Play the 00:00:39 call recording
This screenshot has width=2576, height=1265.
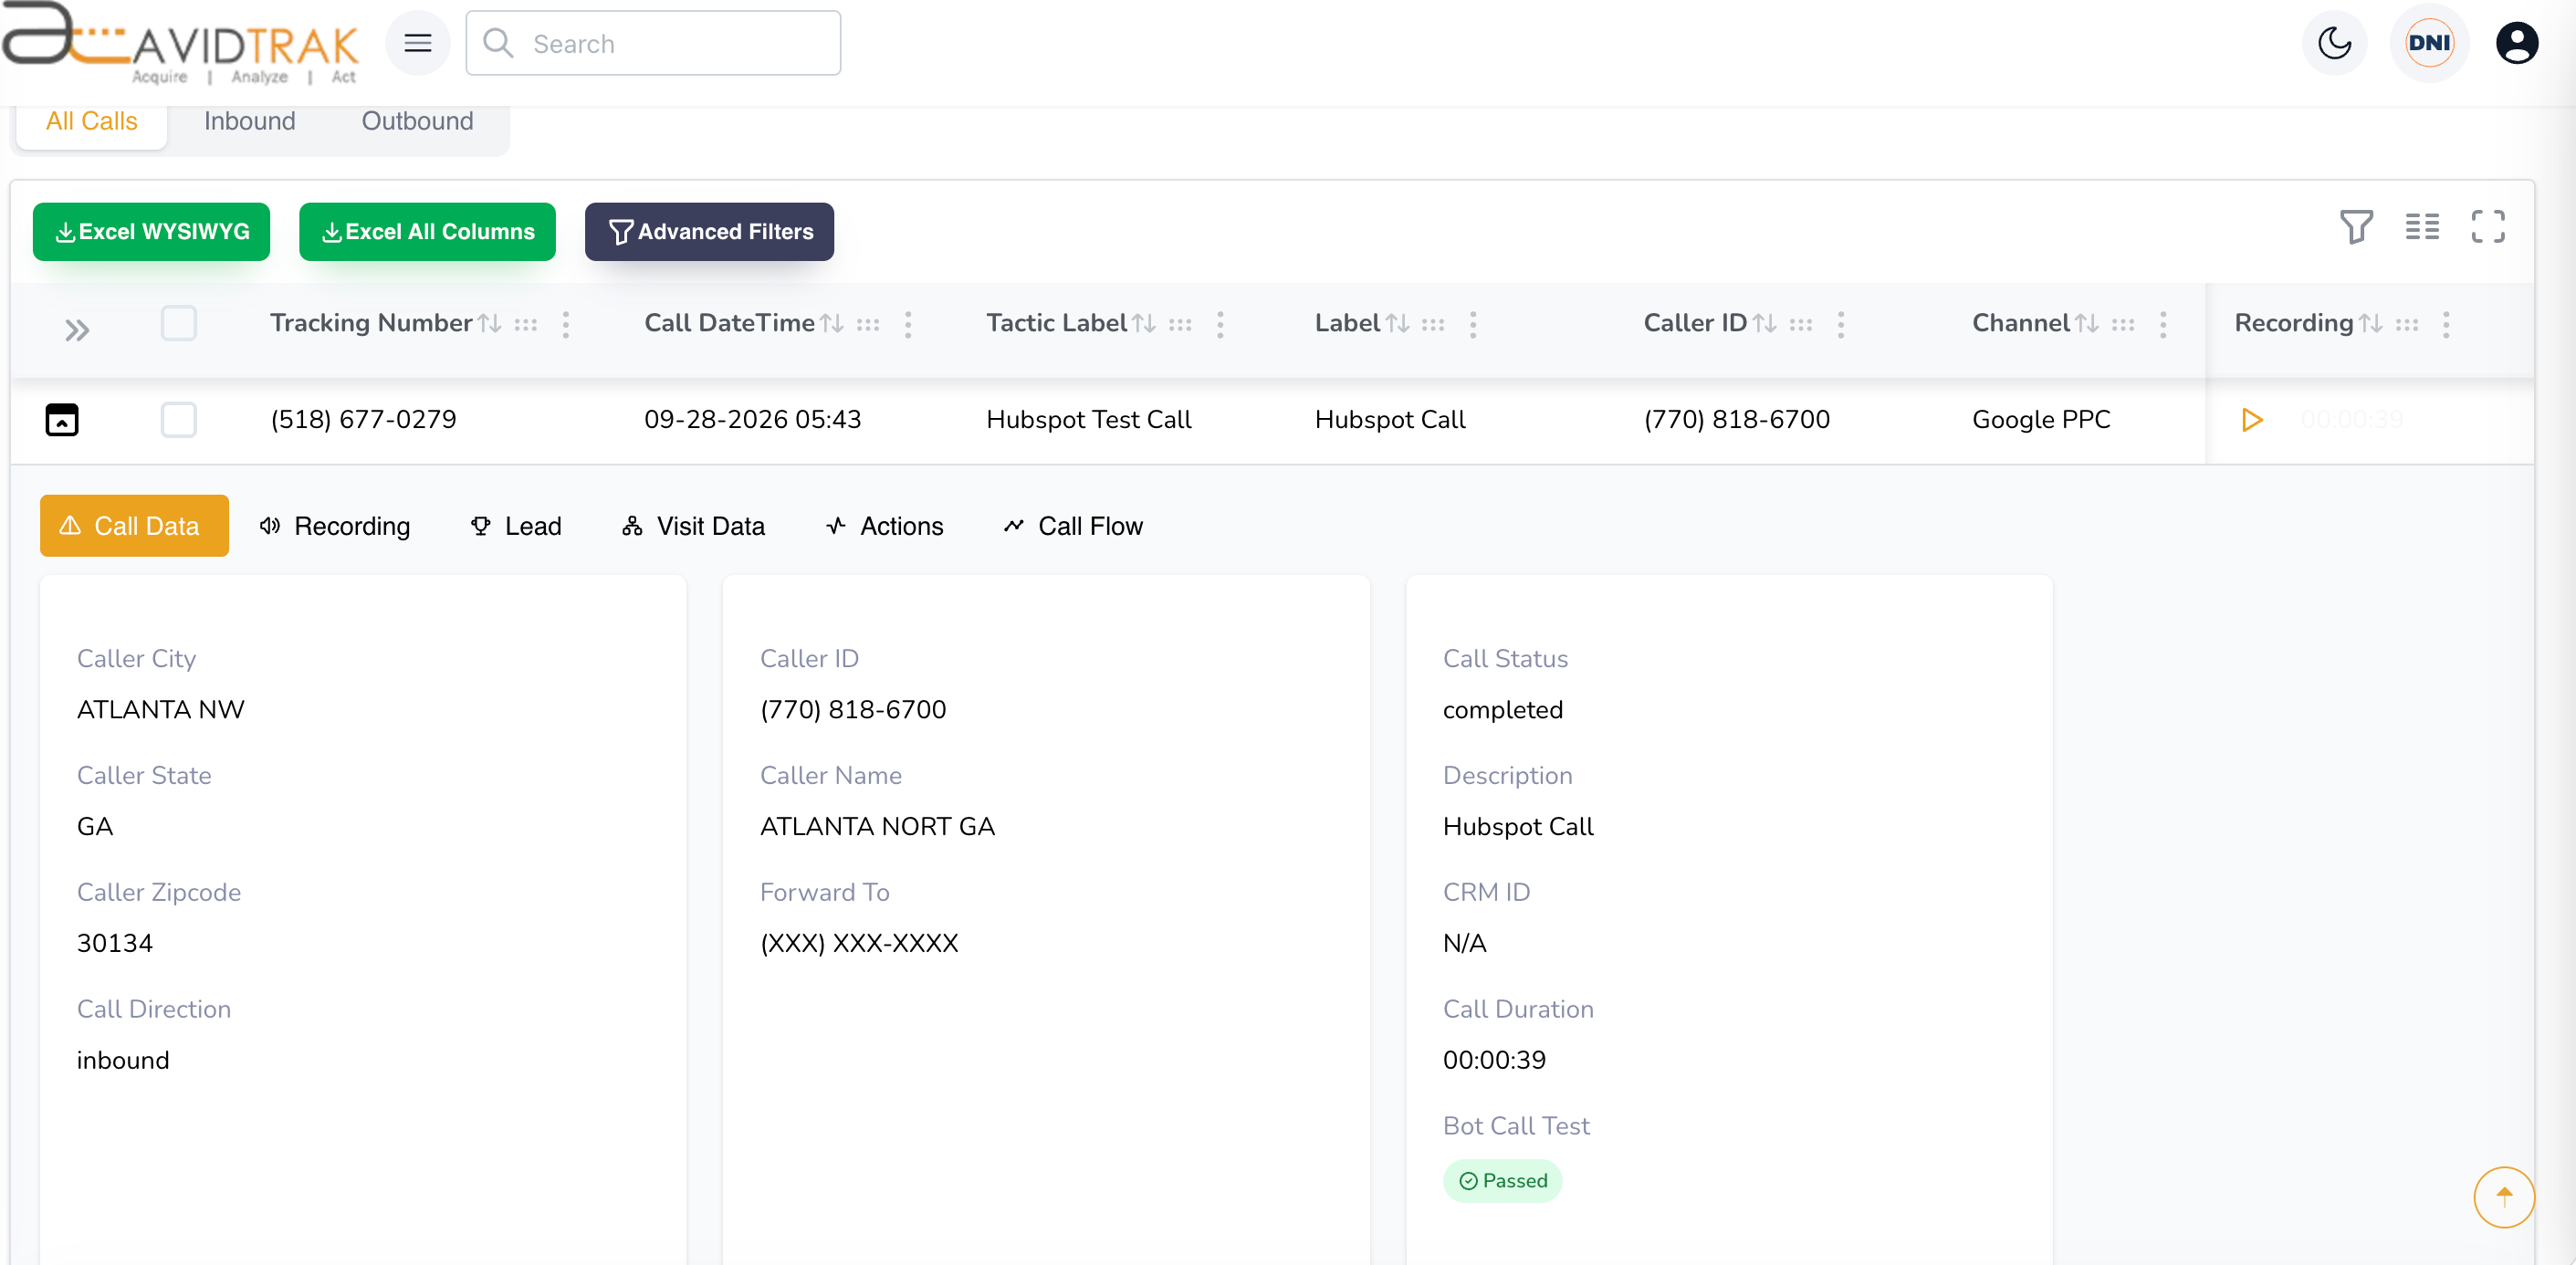(x=2251, y=420)
